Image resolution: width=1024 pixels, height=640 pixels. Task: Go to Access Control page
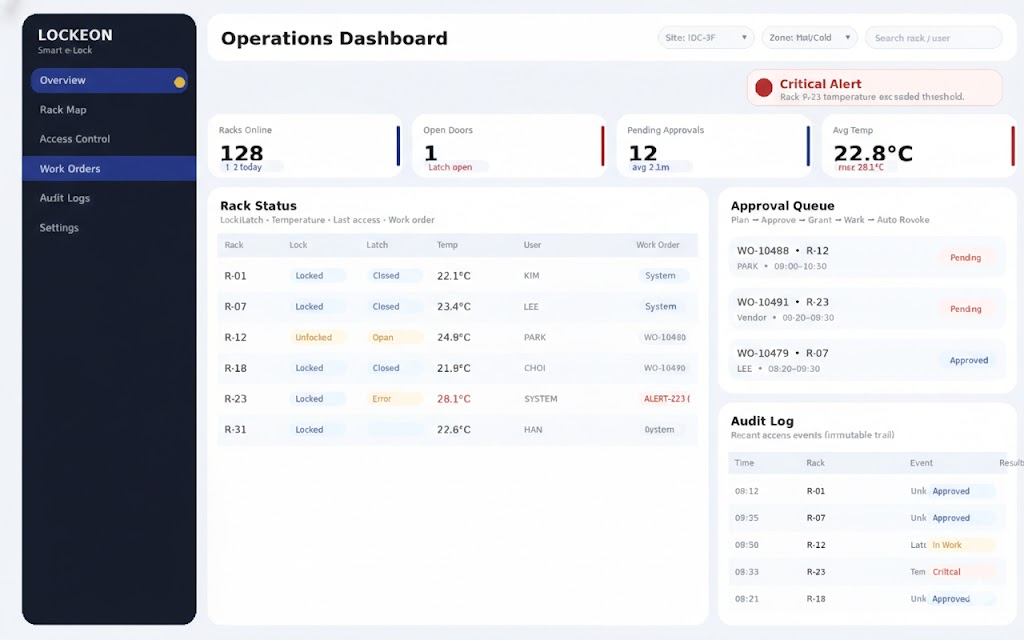75,139
